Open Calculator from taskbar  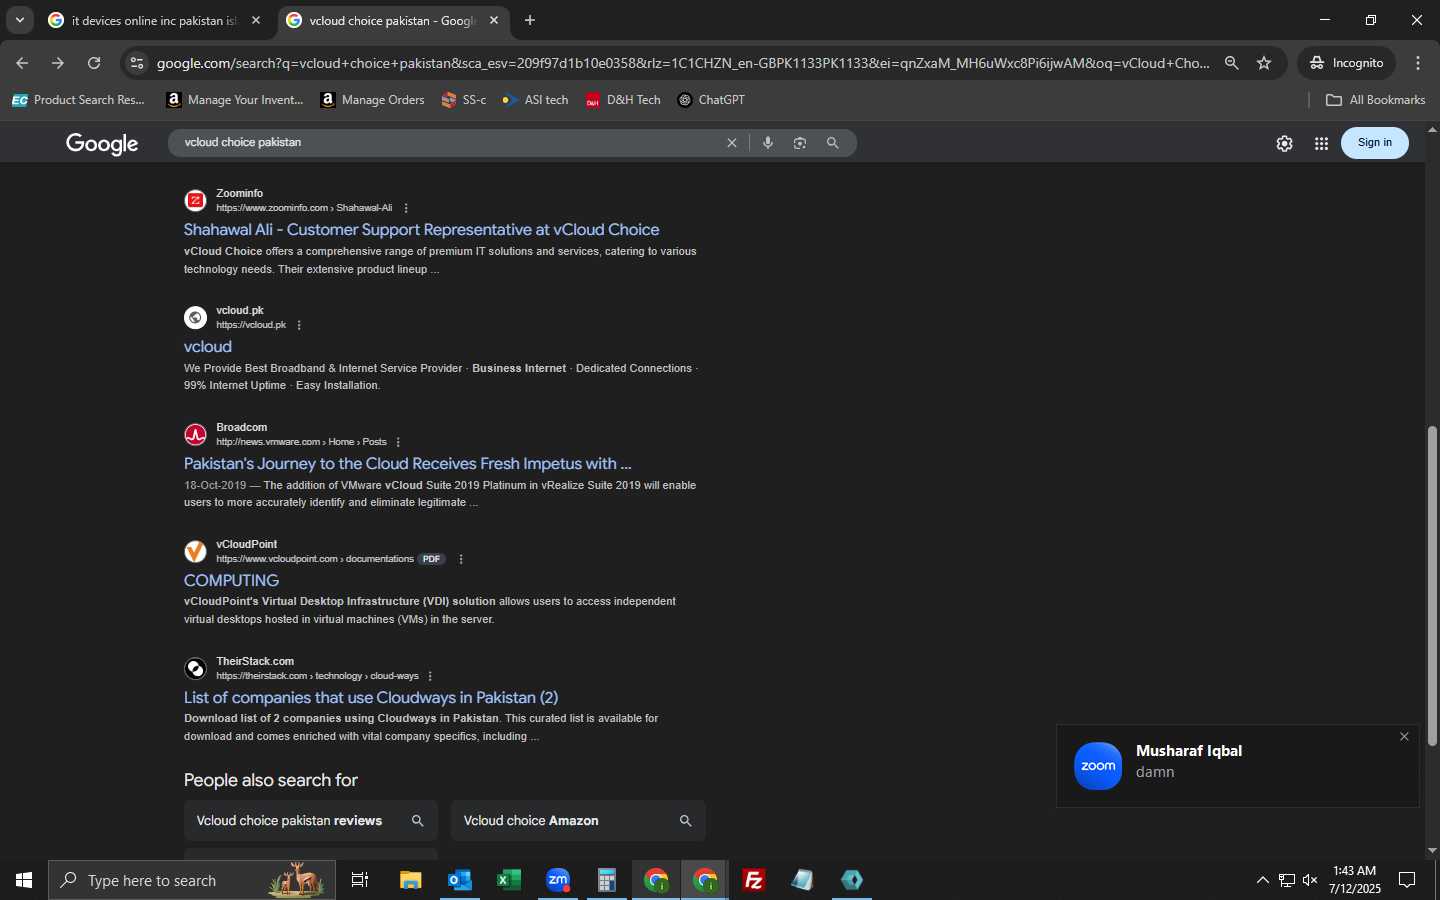click(606, 880)
